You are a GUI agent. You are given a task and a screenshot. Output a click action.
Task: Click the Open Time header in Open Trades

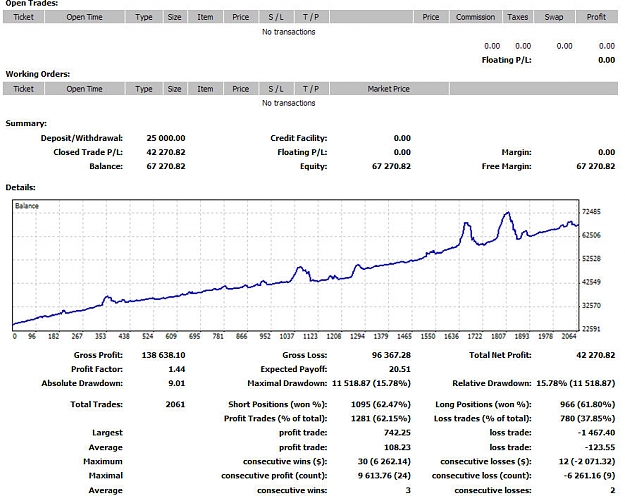(x=85, y=17)
